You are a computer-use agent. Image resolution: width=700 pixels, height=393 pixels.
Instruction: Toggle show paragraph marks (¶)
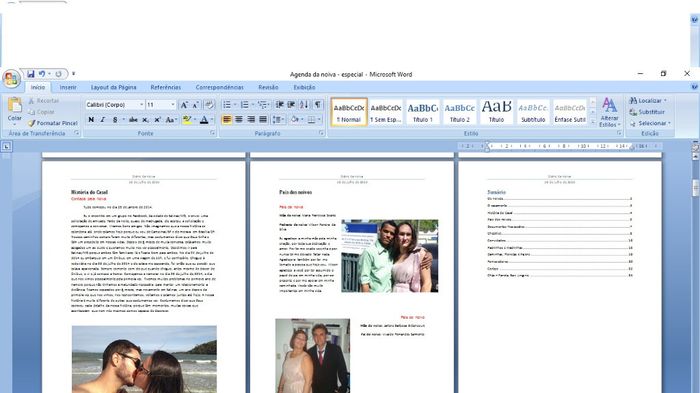[x=317, y=105]
